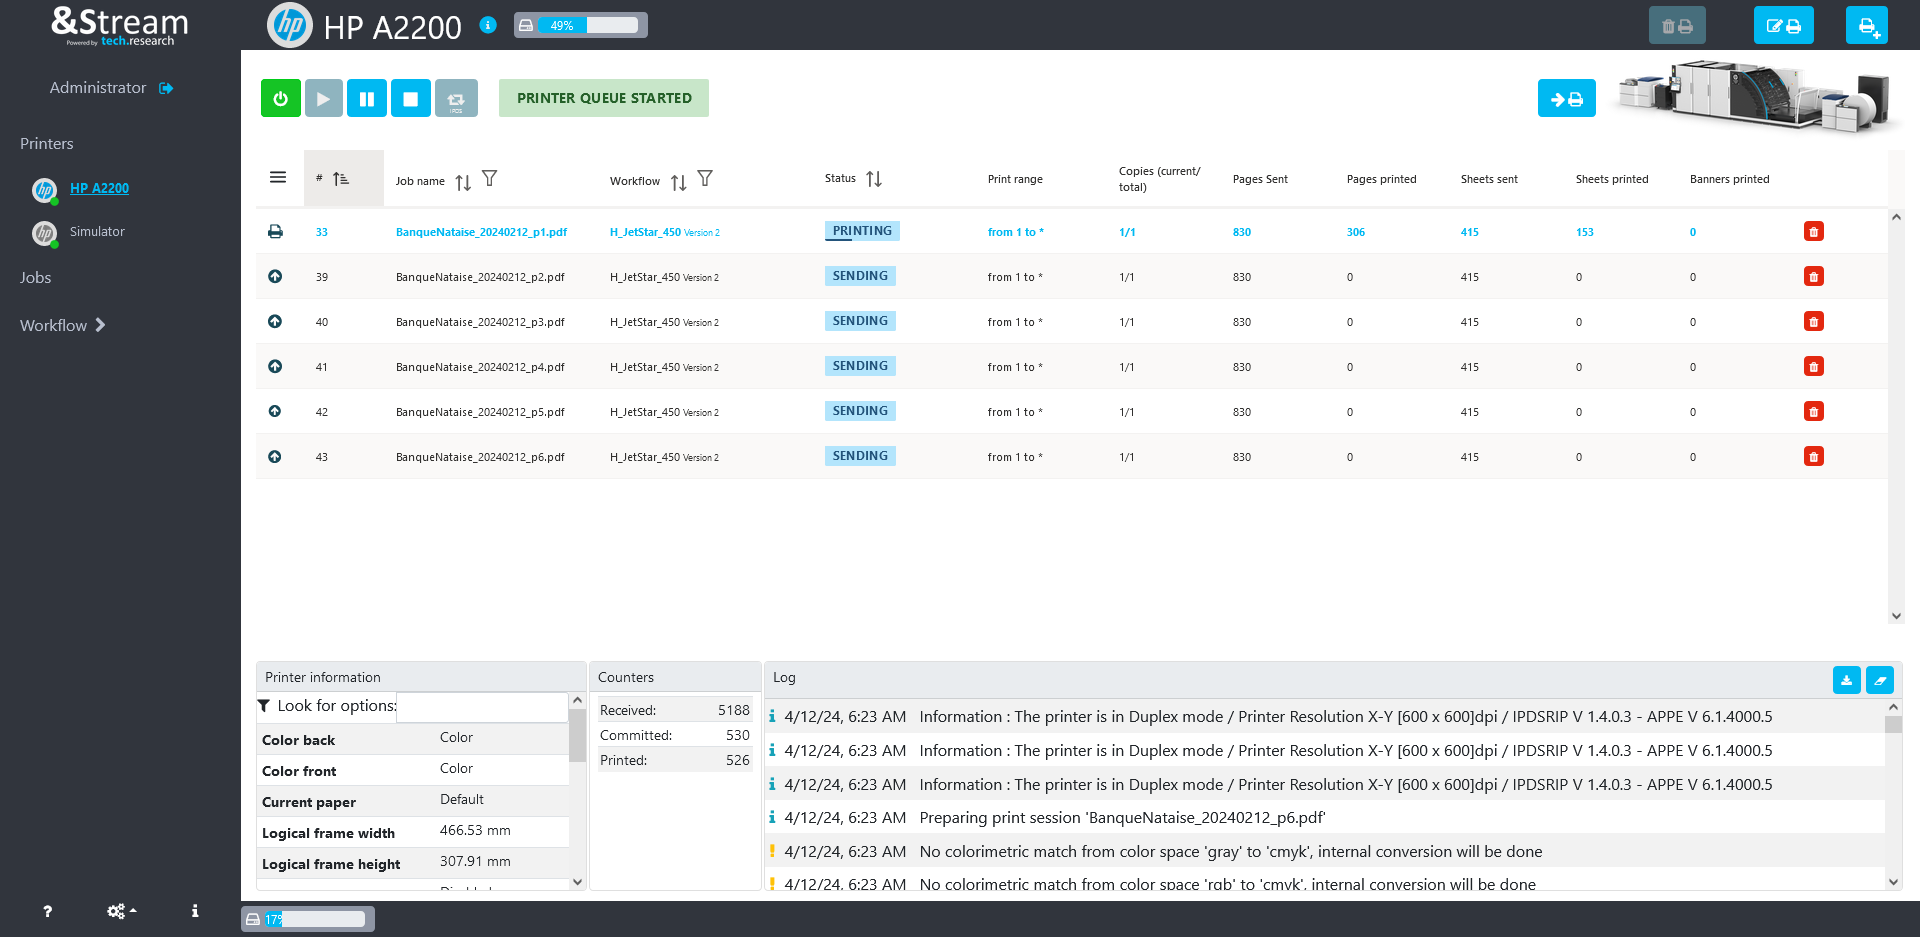The height and width of the screenshot is (937, 1920).
Task: Sort jobs by Status column
Action: (874, 179)
